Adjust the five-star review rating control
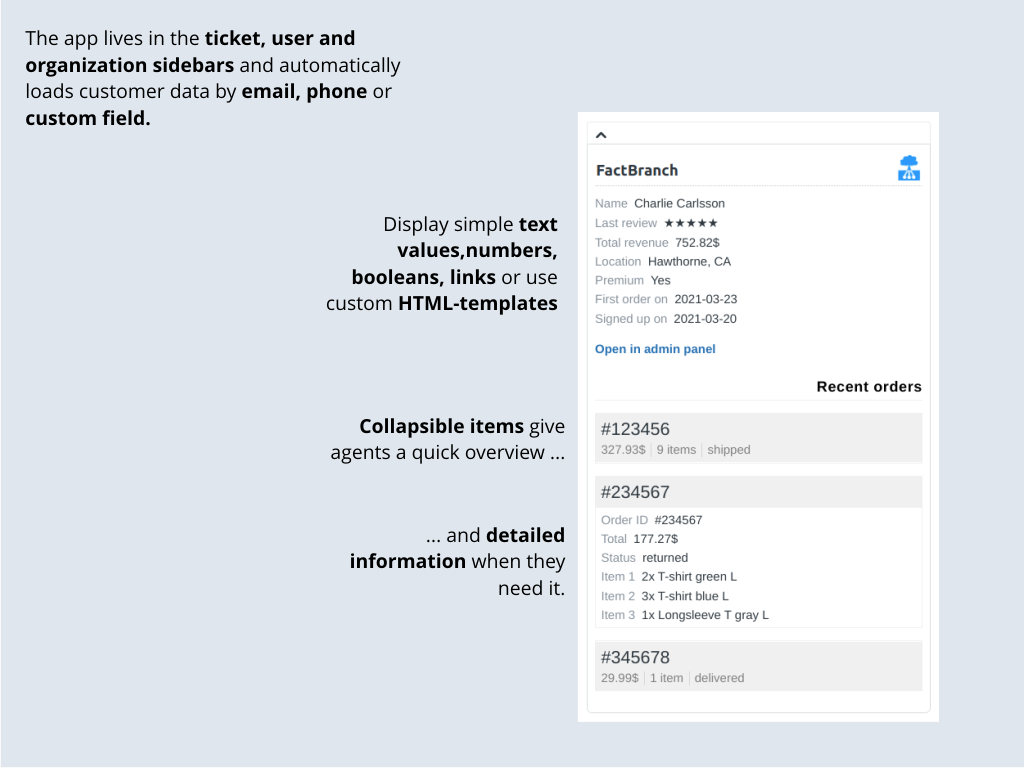The height and width of the screenshot is (768, 1024). coord(691,223)
